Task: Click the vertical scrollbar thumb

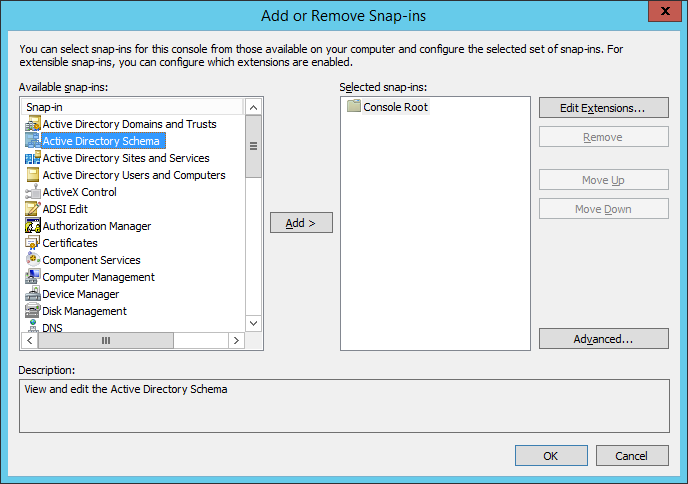Action: 253,146
